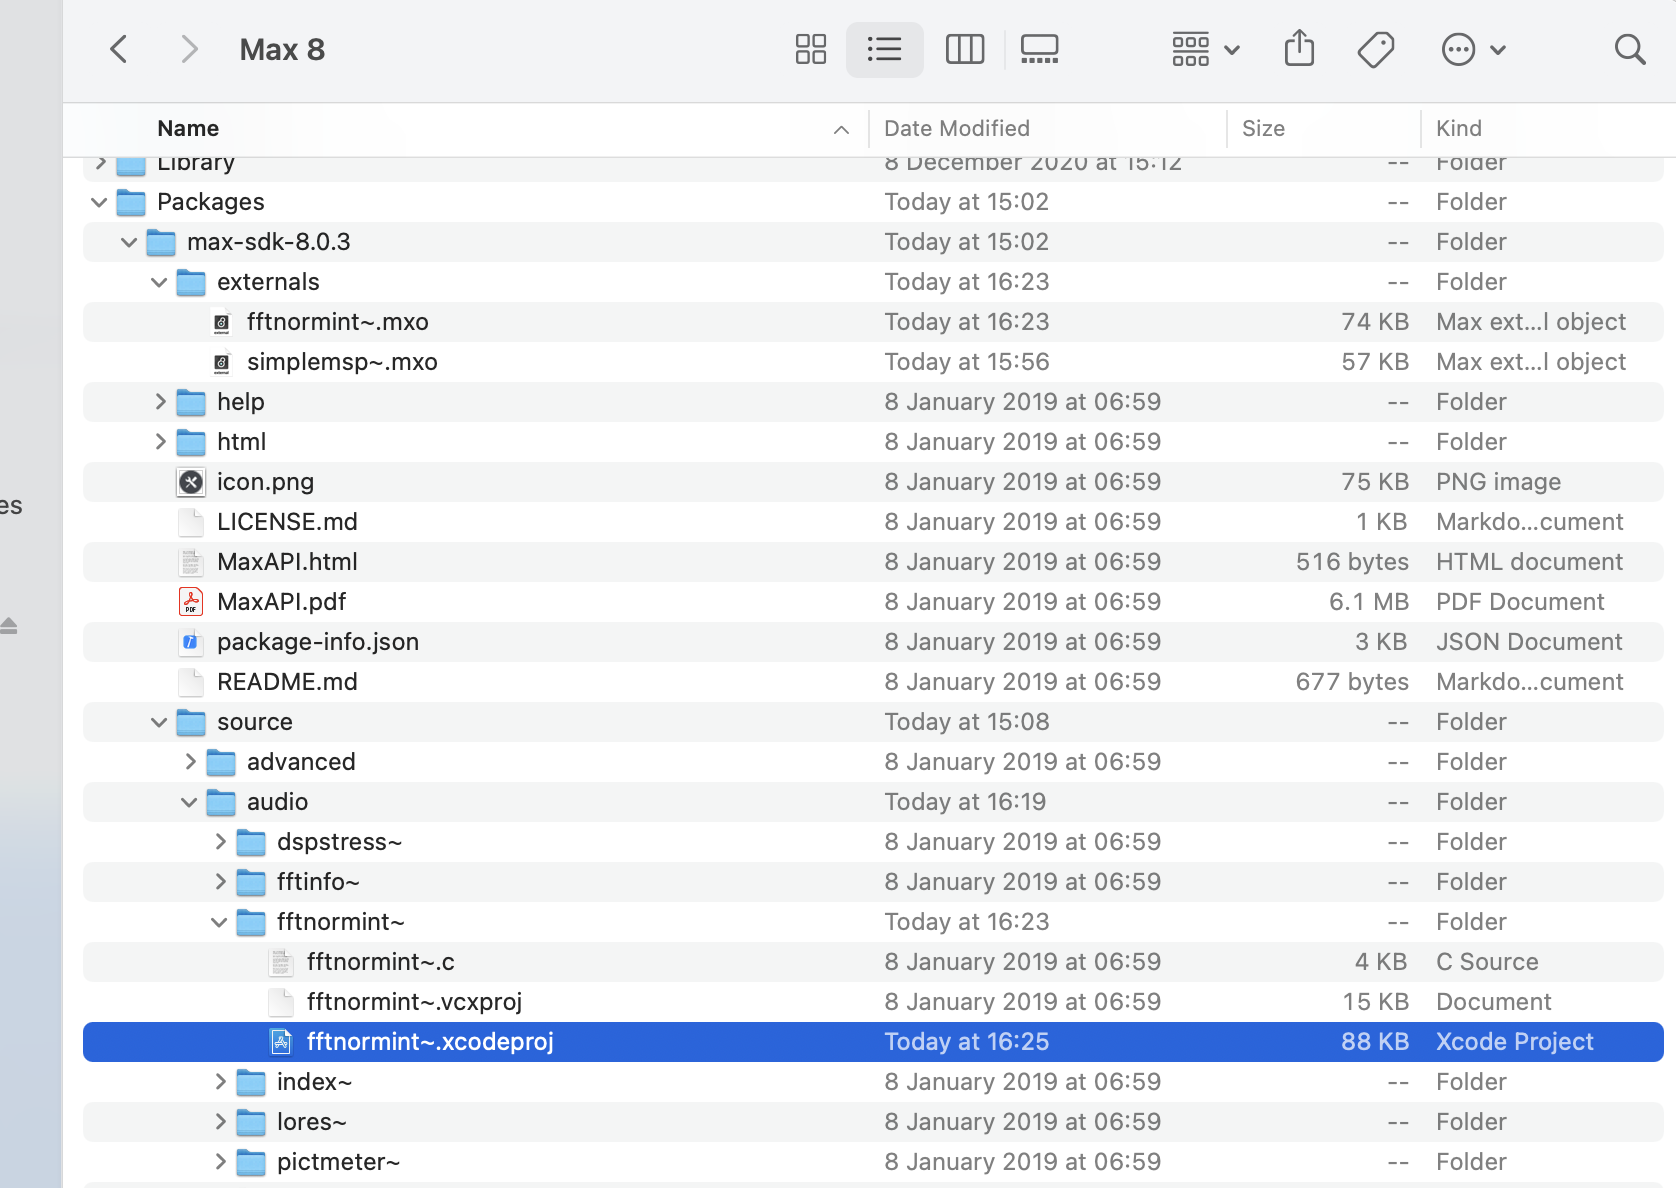This screenshot has height=1188, width=1676.
Task: Select the README.md file icon
Action: coord(191,682)
